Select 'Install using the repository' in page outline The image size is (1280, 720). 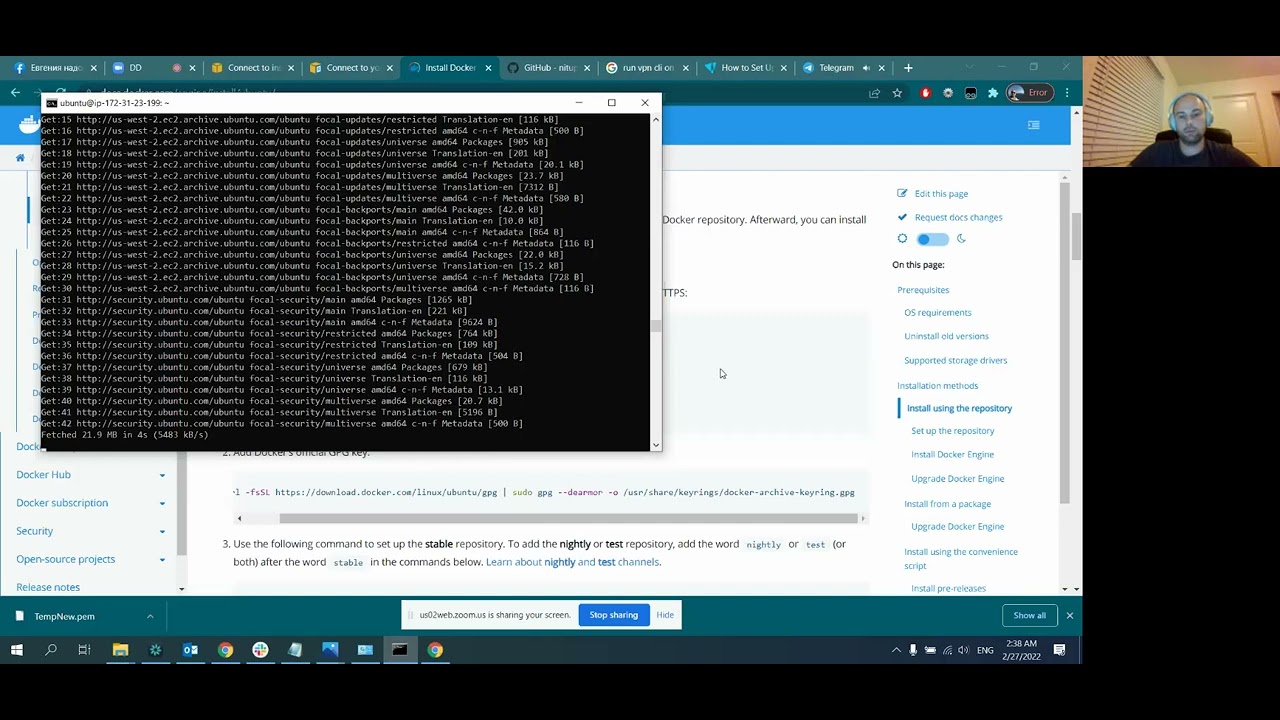point(959,408)
